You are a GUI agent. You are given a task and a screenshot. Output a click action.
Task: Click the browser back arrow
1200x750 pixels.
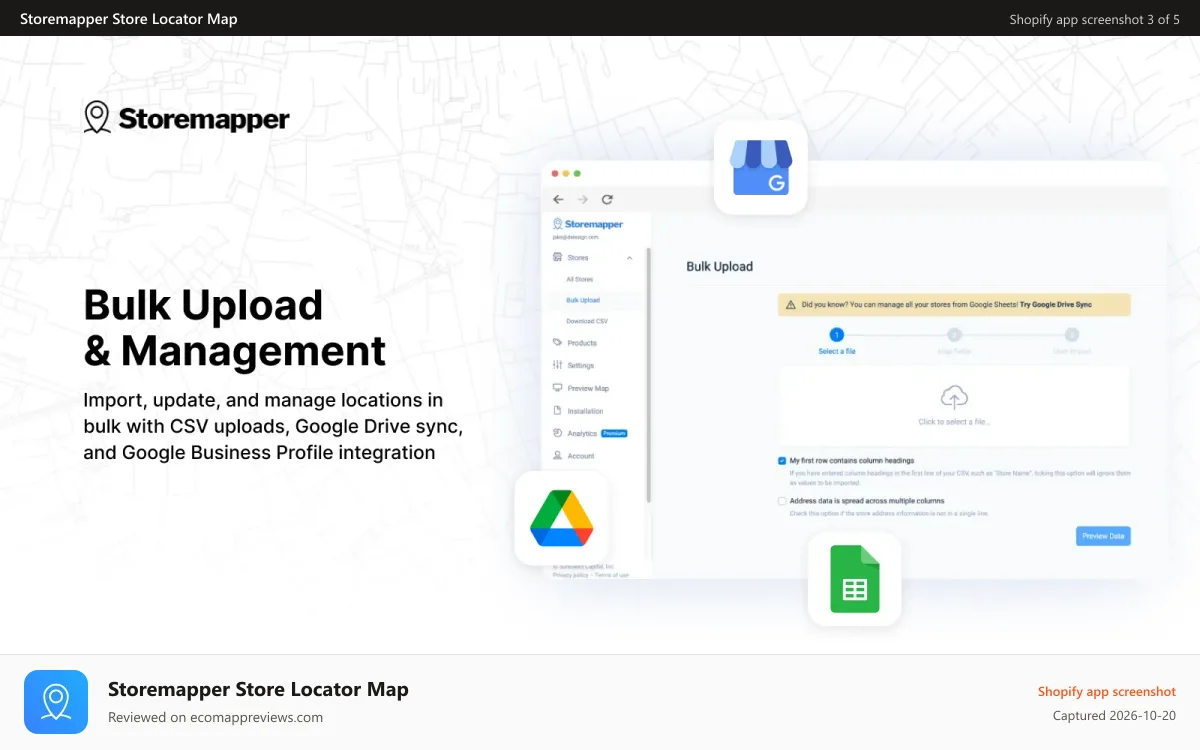[558, 199]
